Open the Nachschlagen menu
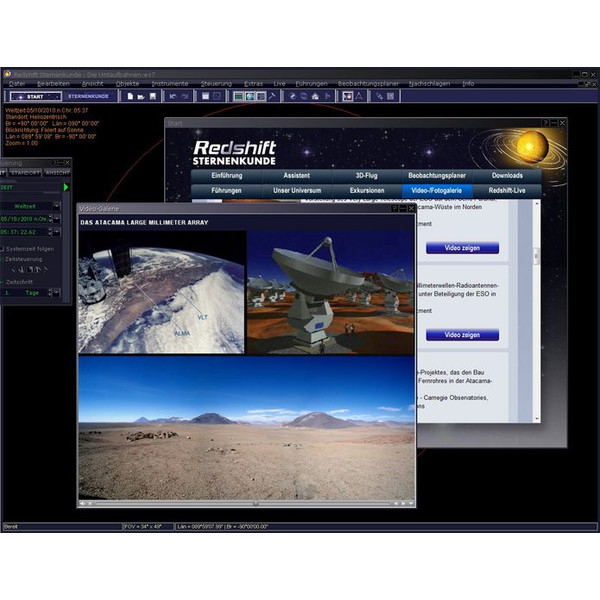Screen dimensions: 600x600 429,83
